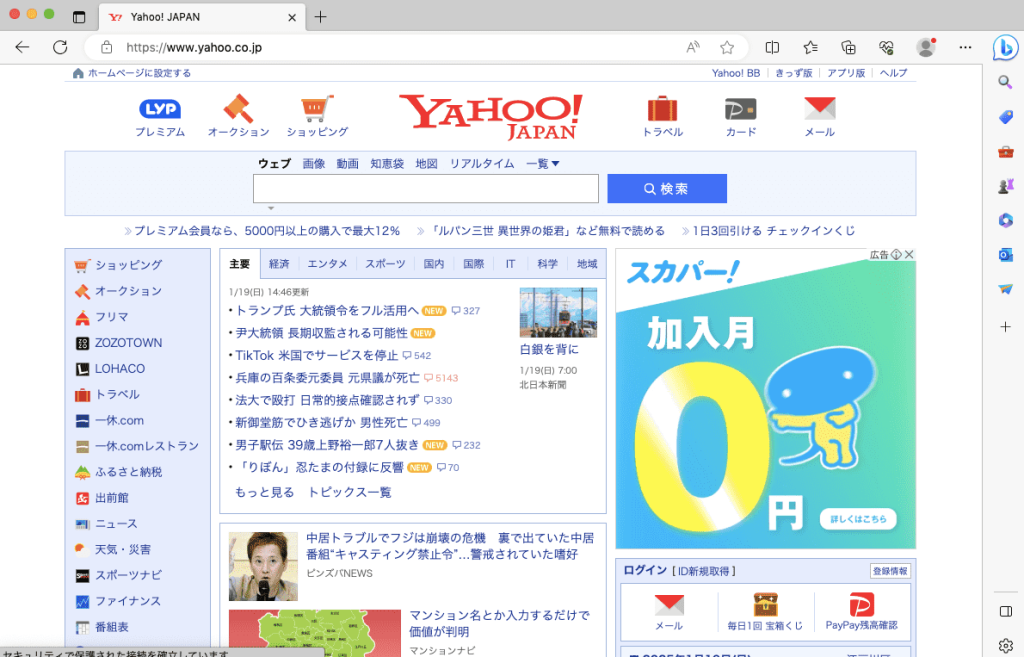The width and height of the screenshot is (1024, 657).
Task: Open the profile avatar icon
Action: pos(925,47)
